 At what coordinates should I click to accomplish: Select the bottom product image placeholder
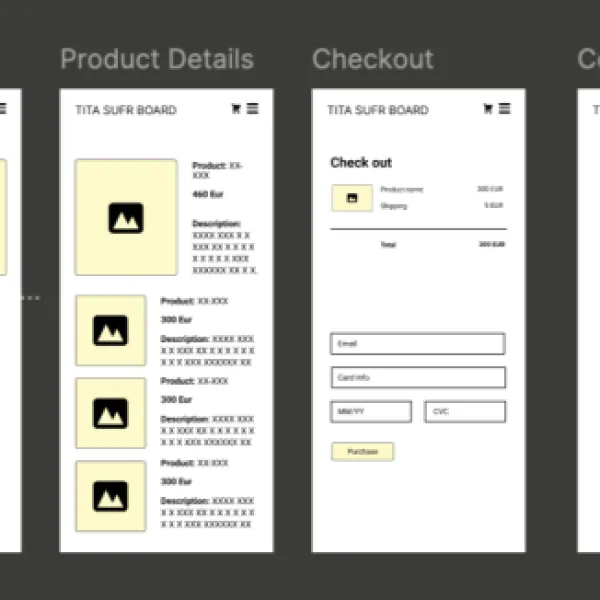(111, 496)
